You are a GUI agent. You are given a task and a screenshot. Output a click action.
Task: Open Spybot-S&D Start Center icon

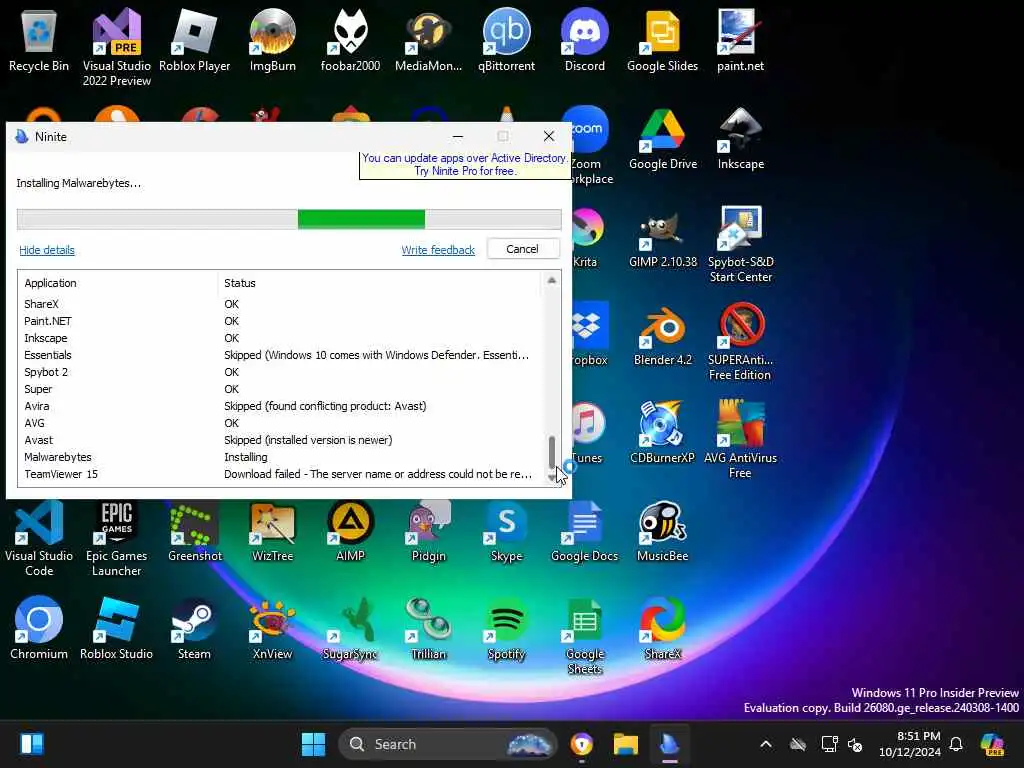[x=740, y=244]
